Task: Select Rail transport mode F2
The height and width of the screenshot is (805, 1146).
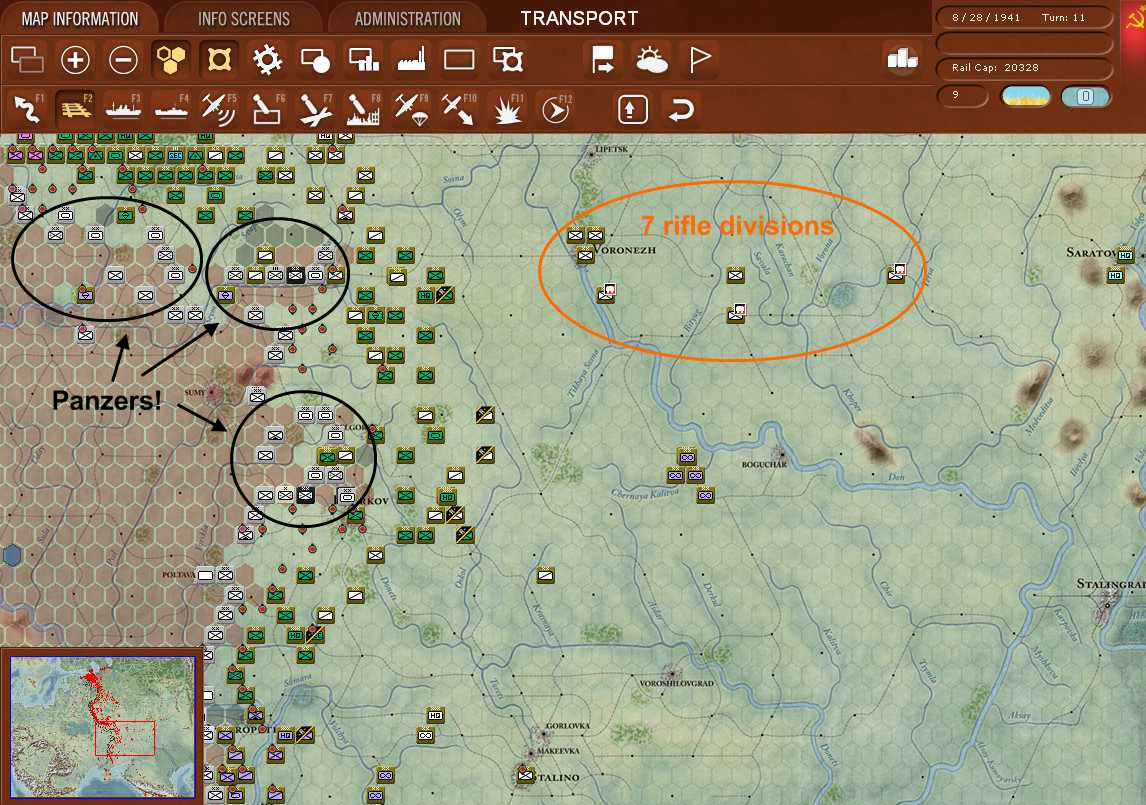Action: coord(75,109)
